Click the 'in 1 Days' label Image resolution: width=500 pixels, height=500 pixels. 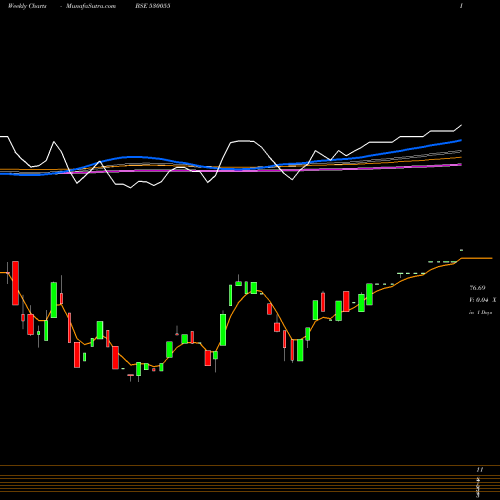click(480, 313)
